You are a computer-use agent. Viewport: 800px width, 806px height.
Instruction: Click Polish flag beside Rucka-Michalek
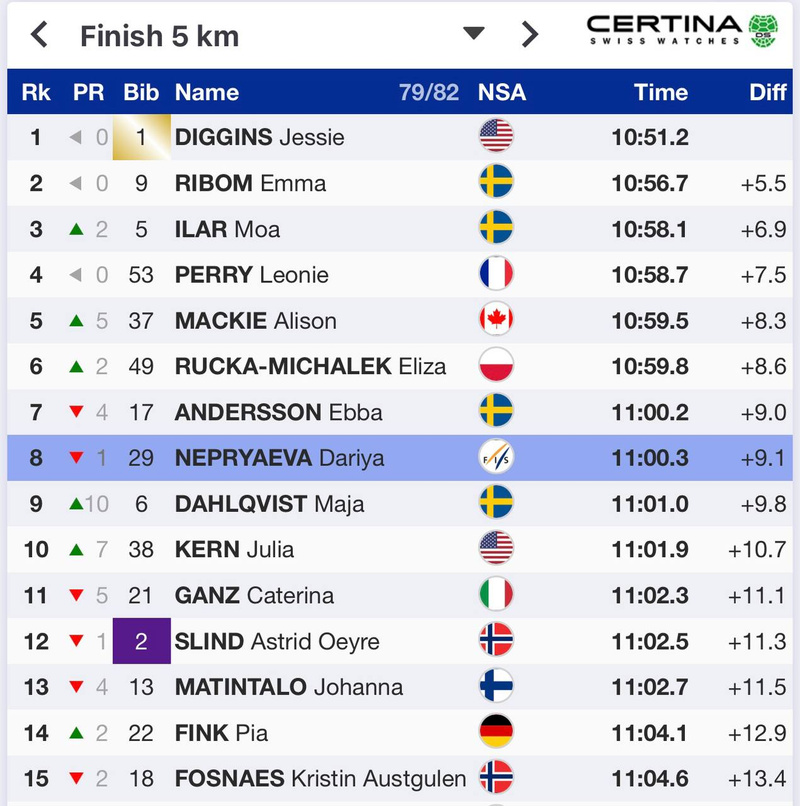pos(496,366)
